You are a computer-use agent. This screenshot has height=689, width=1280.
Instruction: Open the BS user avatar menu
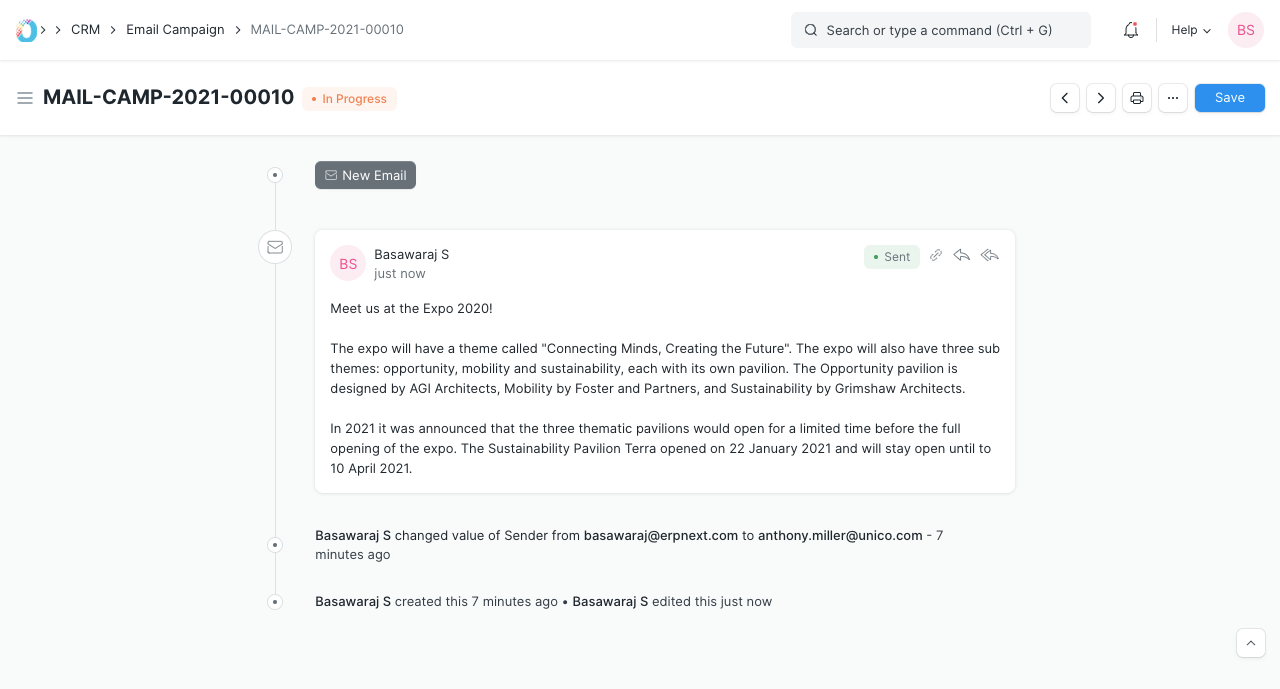tap(1246, 30)
